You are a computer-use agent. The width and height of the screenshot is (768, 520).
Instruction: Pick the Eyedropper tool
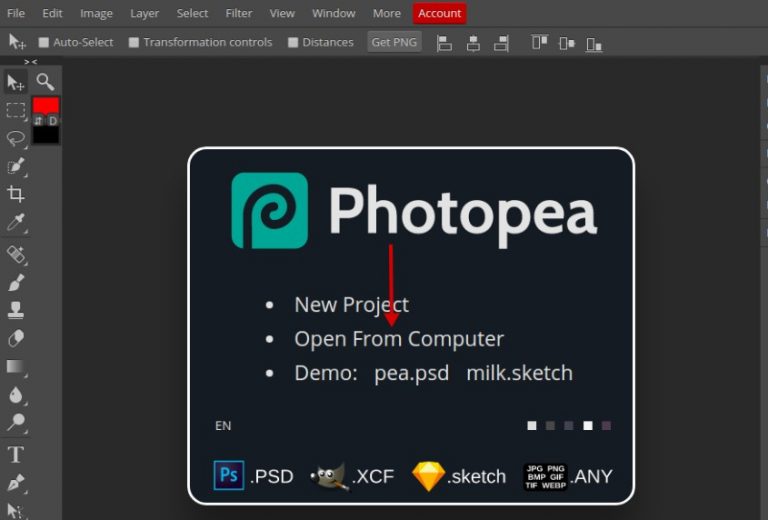coord(16,222)
